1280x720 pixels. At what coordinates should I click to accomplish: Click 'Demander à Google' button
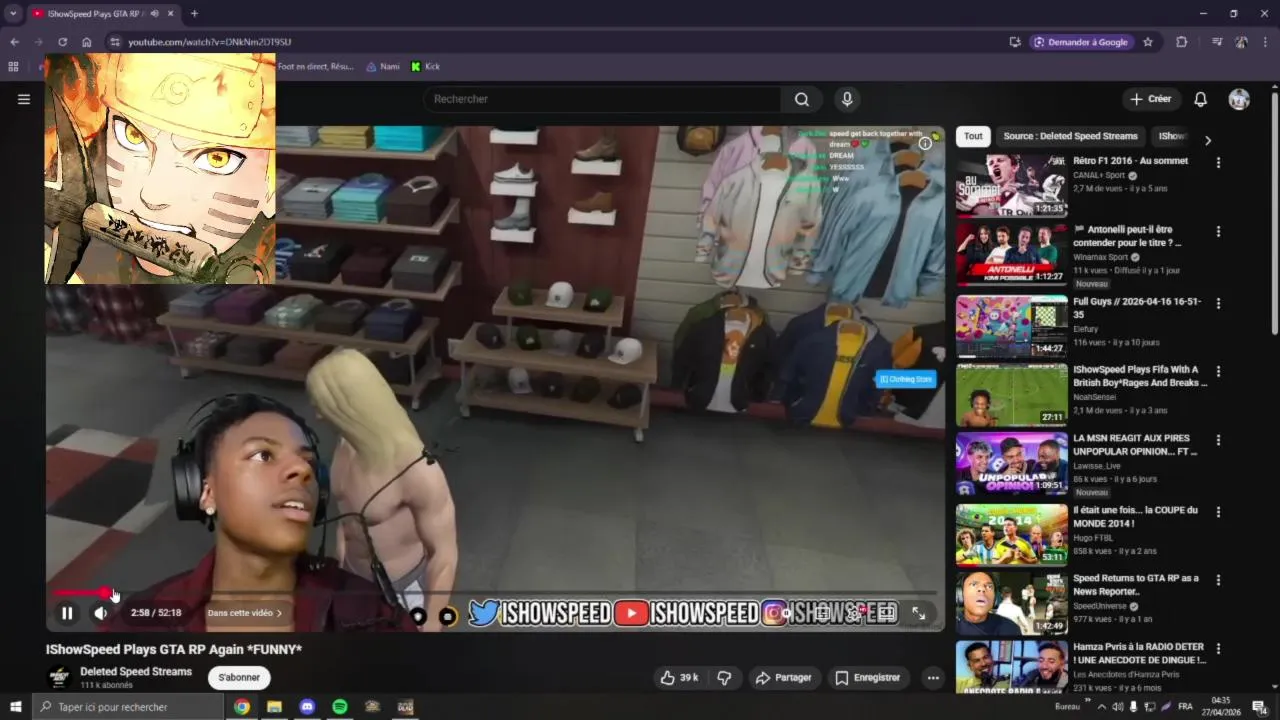pos(1080,42)
